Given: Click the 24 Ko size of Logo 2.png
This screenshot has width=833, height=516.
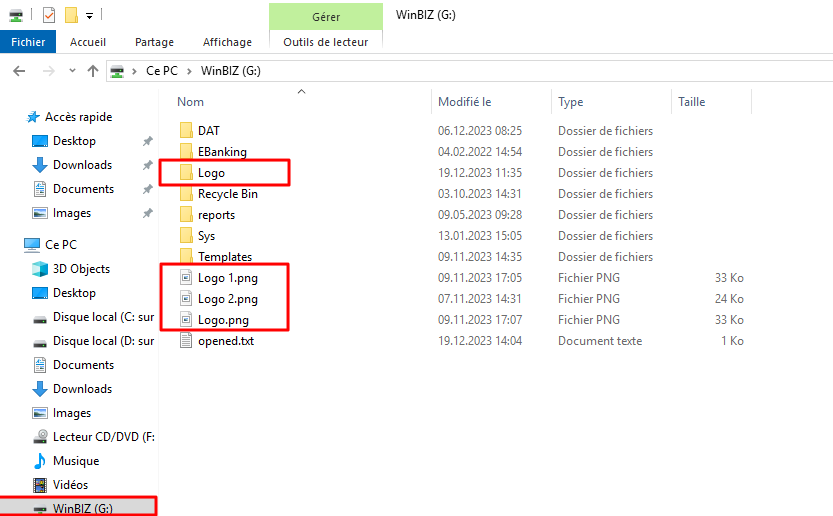Looking at the screenshot, I should coord(729,299).
